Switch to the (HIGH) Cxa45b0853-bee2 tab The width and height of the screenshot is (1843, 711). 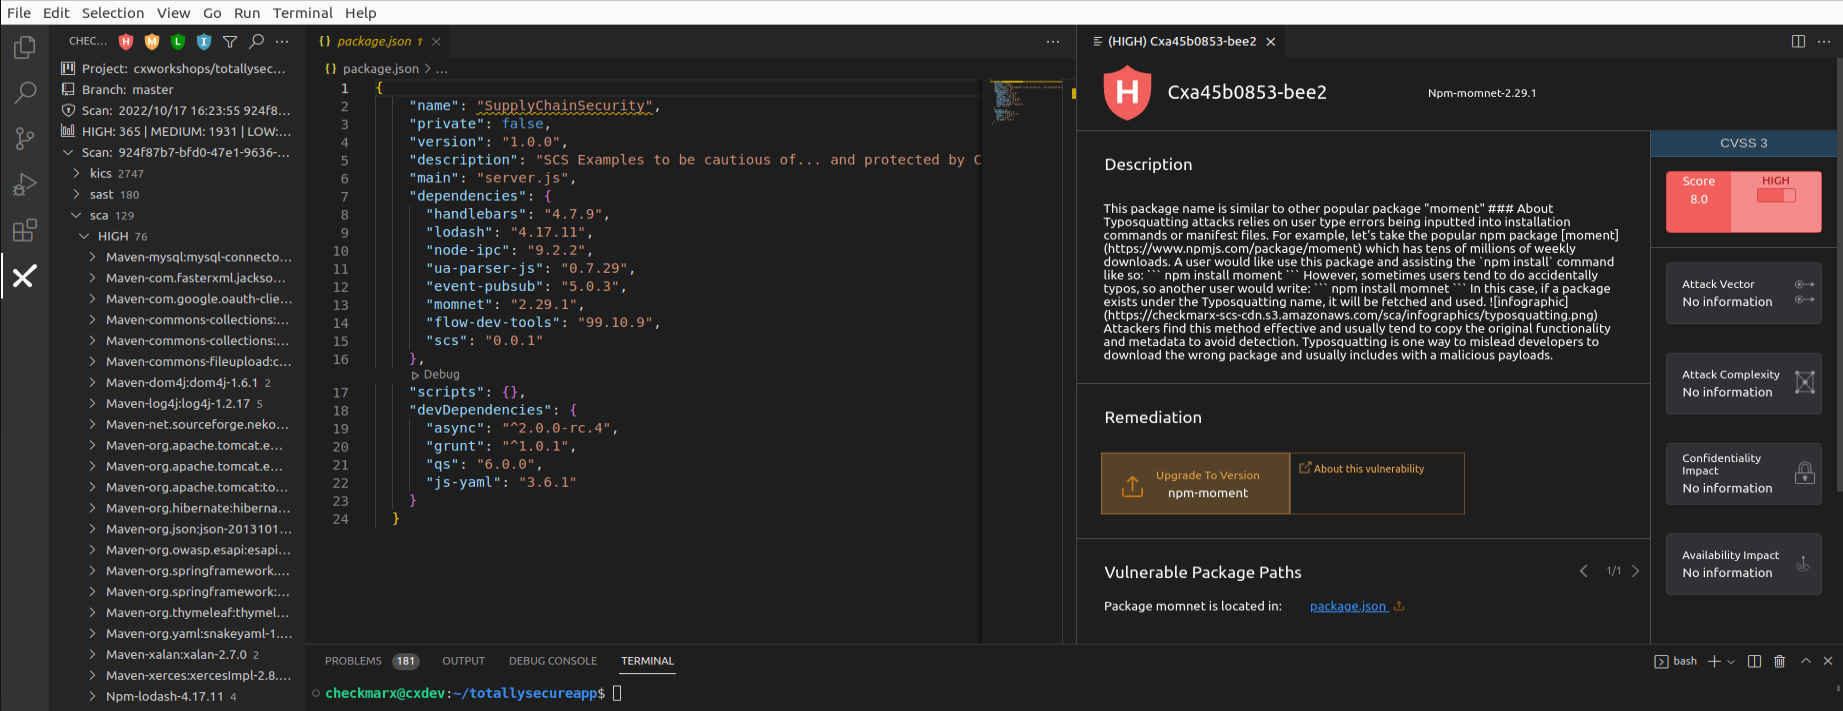(1180, 41)
